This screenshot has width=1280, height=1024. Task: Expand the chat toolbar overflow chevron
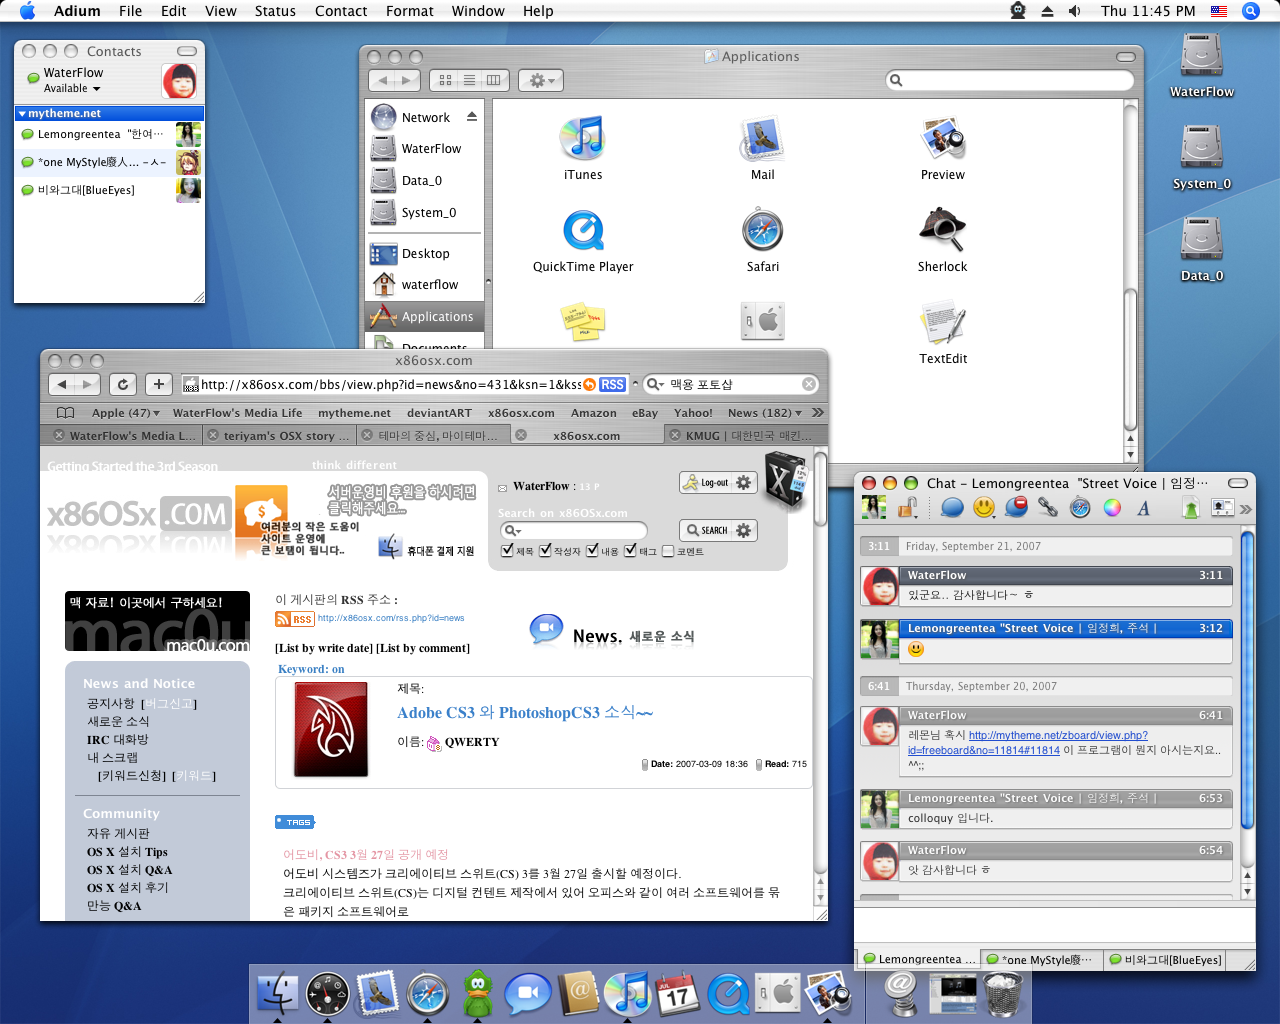(x=1246, y=509)
